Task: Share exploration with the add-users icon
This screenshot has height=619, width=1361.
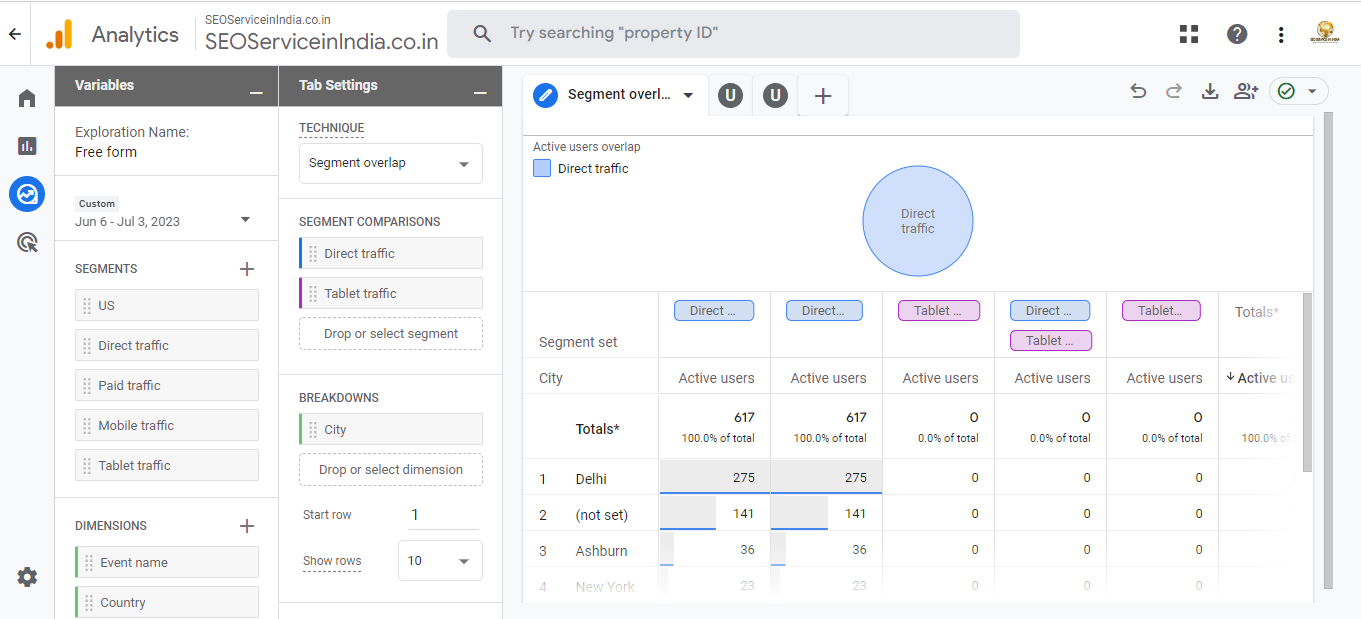Action: point(1246,92)
